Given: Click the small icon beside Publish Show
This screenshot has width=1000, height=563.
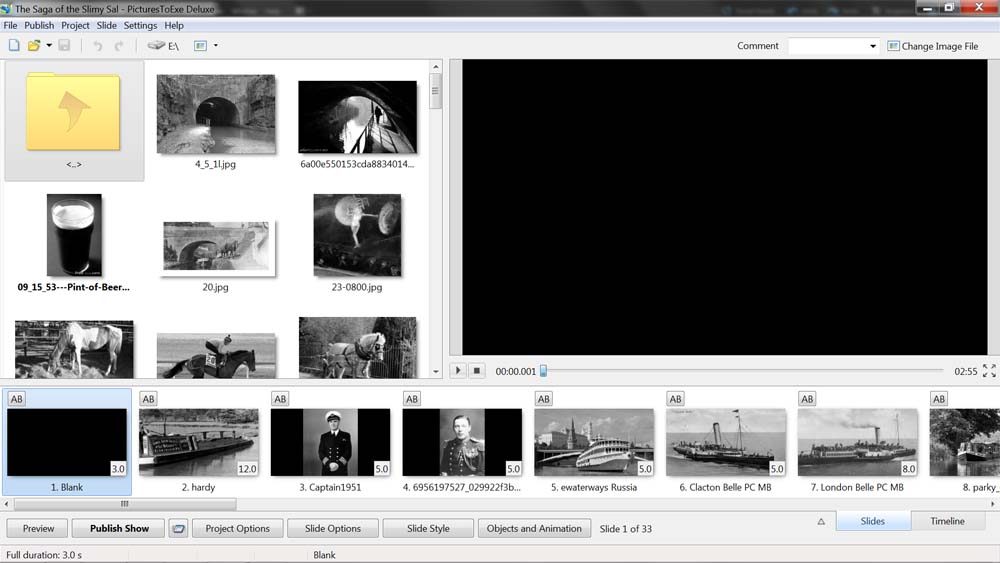Looking at the screenshot, I should pyautogui.click(x=178, y=528).
